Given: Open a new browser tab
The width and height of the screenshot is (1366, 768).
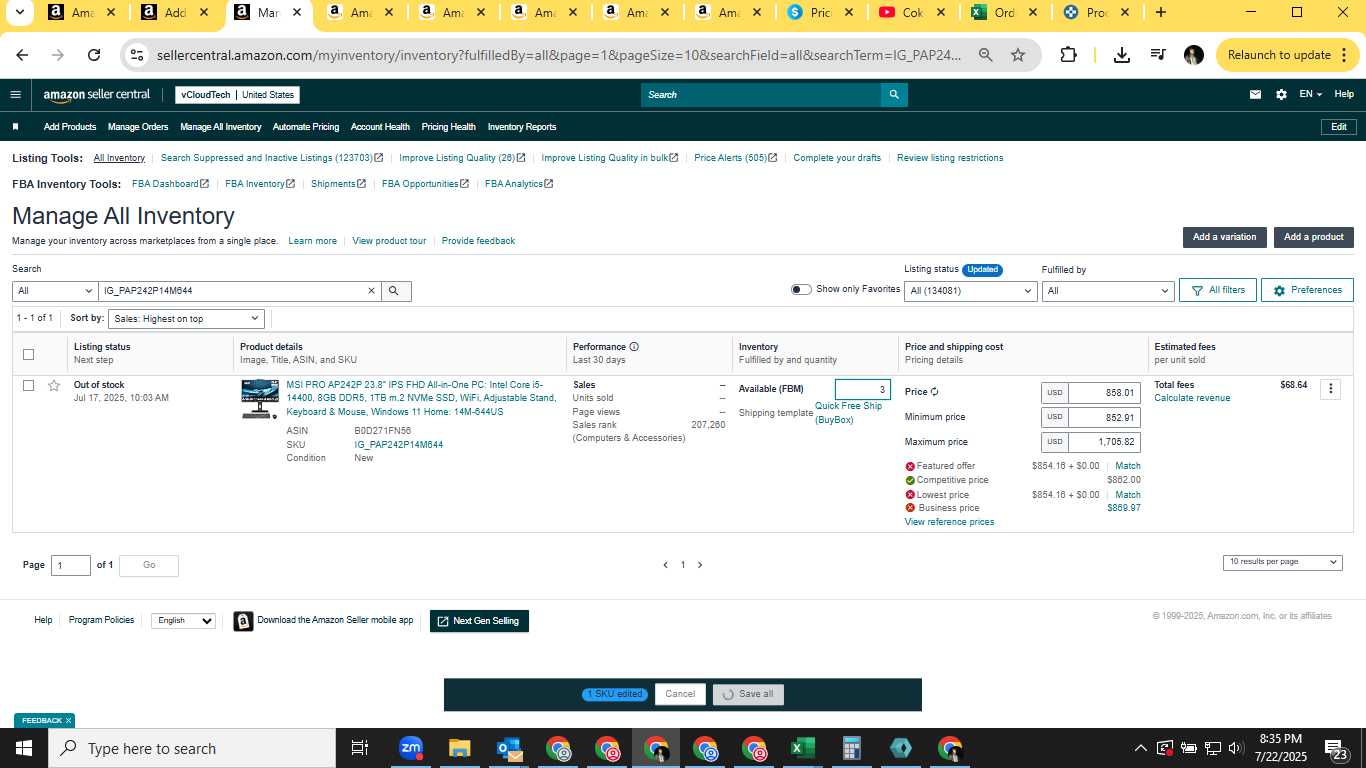Looking at the screenshot, I should (x=1160, y=13).
